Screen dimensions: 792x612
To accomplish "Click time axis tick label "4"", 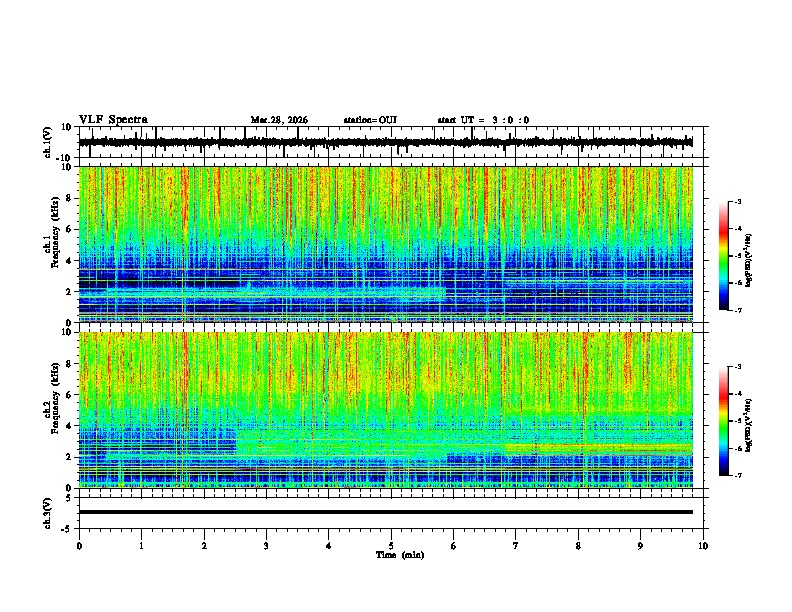I will pos(329,545).
